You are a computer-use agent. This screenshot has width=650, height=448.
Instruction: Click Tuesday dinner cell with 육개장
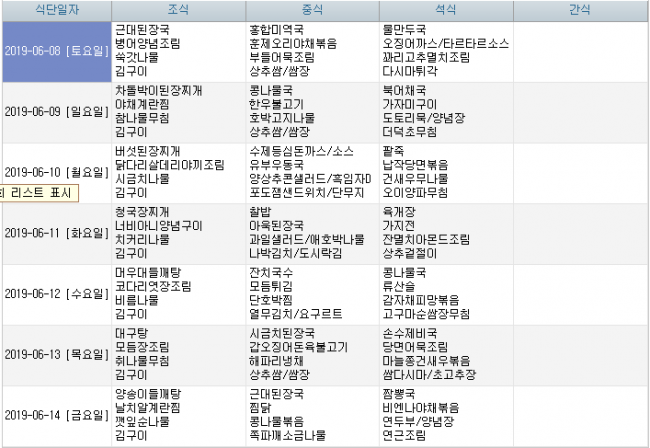pos(445,233)
